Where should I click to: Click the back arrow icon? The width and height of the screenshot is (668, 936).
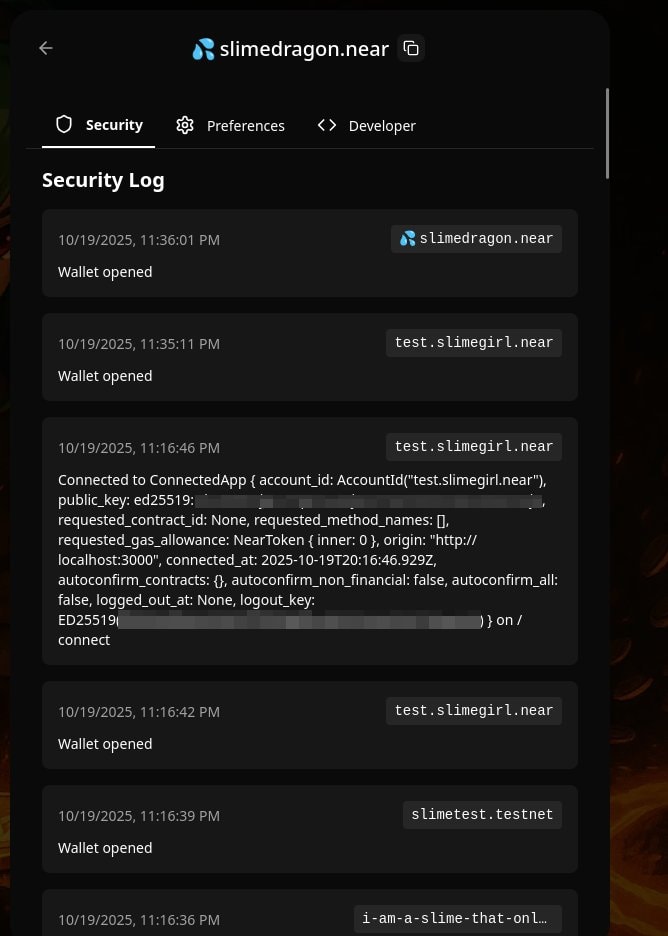[x=45, y=48]
